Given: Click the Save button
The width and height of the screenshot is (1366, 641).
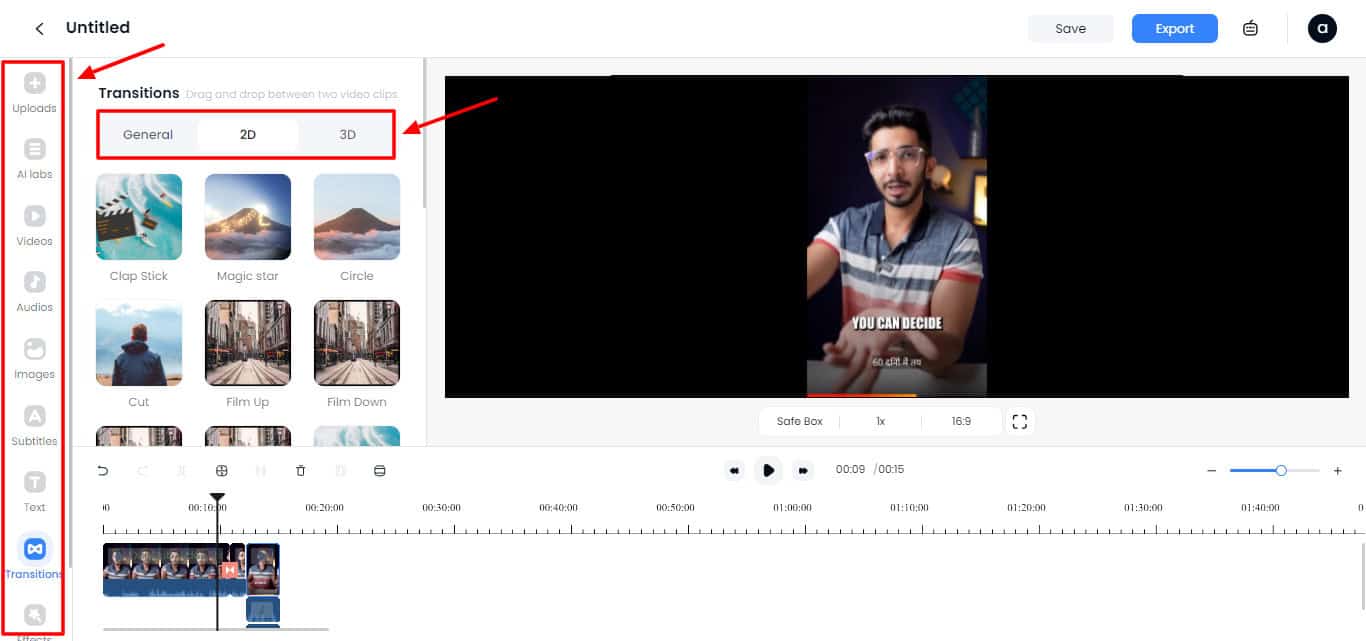Looking at the screenshot, I should 1070,28.
